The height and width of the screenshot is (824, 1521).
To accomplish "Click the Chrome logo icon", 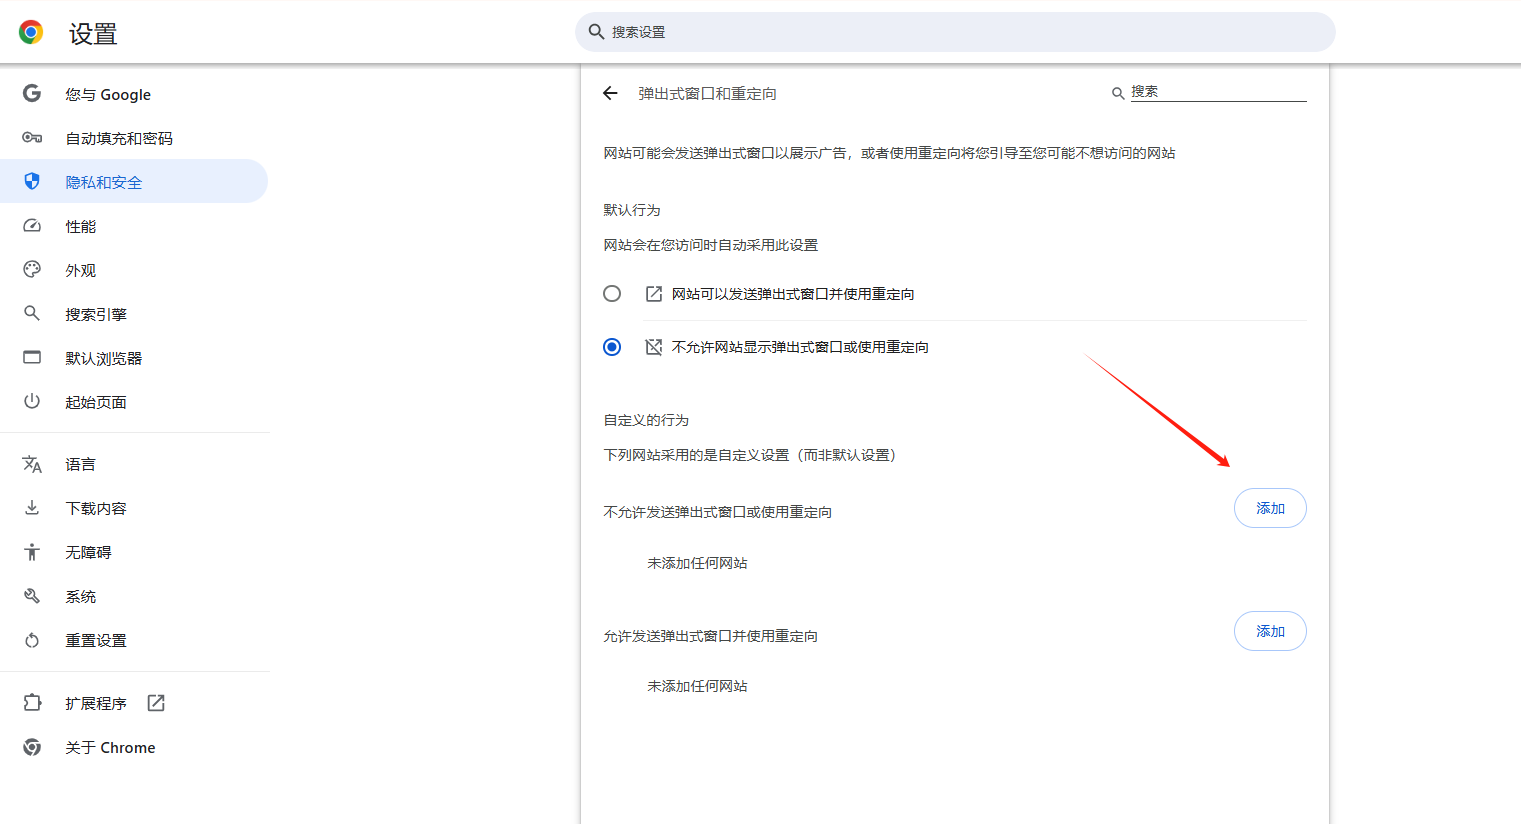I will click(31, 32).
